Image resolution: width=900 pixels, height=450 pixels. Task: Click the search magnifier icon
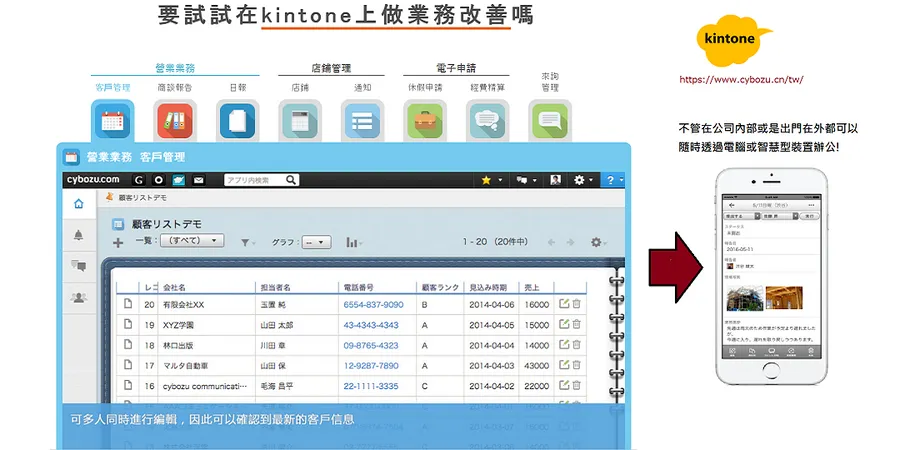291,180
